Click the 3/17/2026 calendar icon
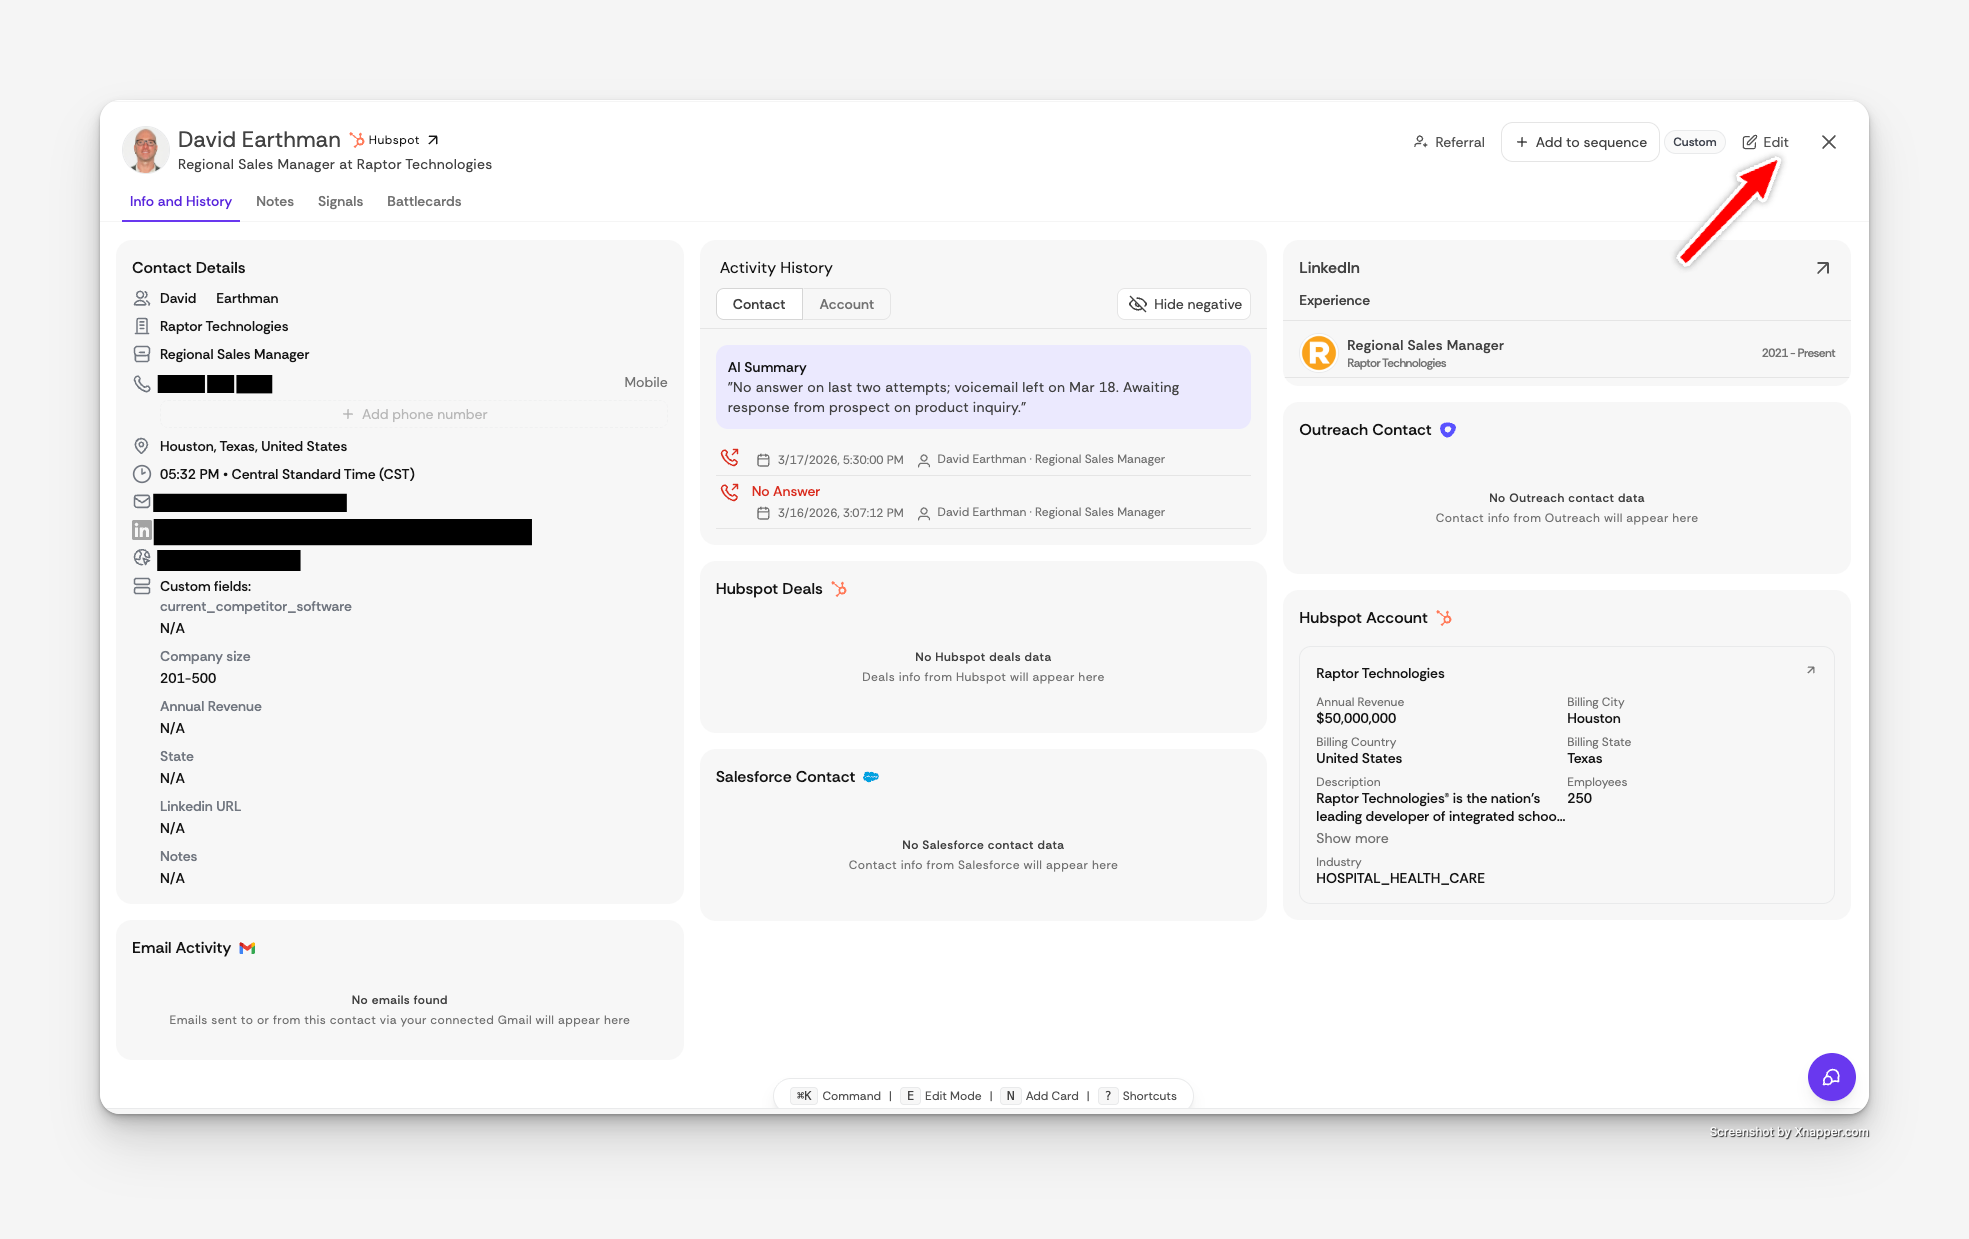 pyautogui.click(x=763, y=460)
